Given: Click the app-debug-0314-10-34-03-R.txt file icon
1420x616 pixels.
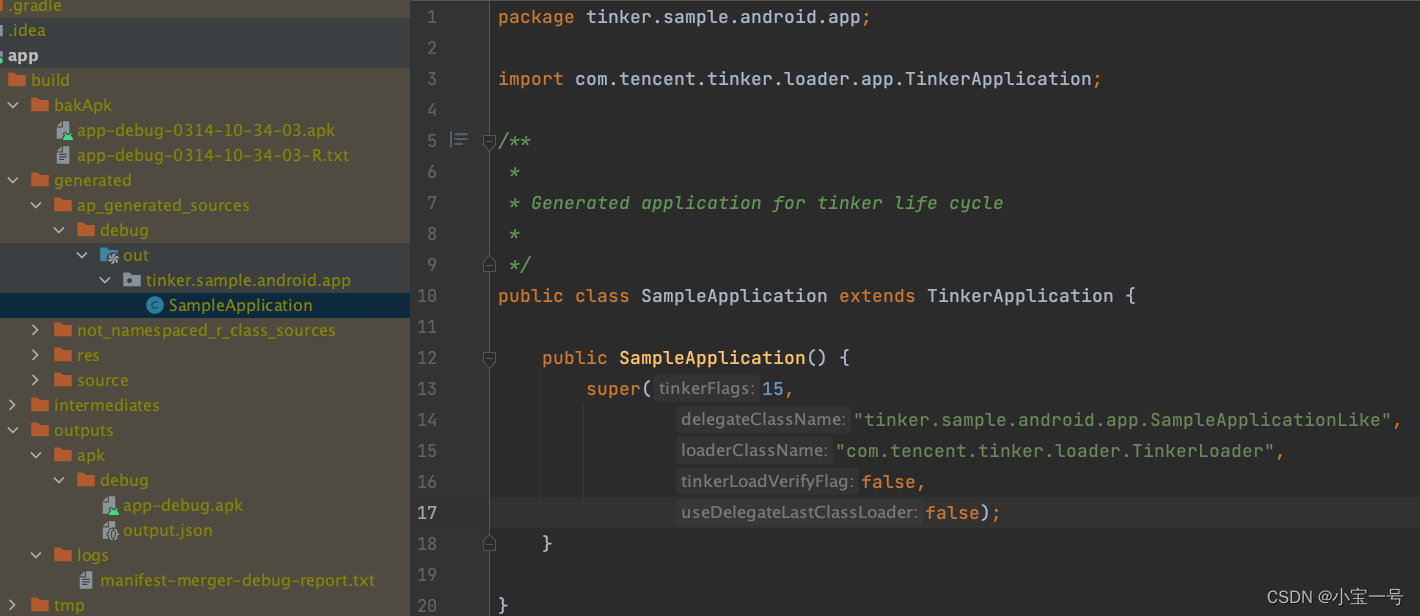Looking at the screenshot, I should [x=64, y=155].
